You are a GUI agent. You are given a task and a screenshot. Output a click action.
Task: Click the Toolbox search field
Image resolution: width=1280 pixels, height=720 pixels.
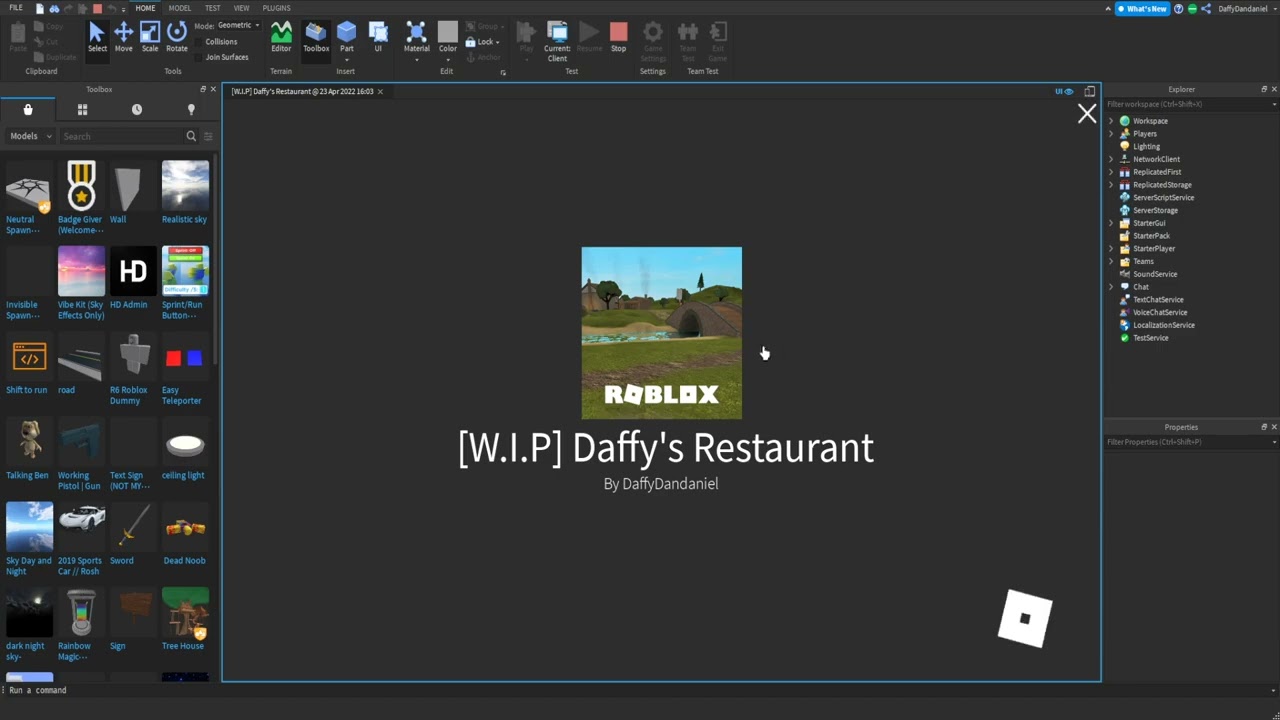point(122,136)
